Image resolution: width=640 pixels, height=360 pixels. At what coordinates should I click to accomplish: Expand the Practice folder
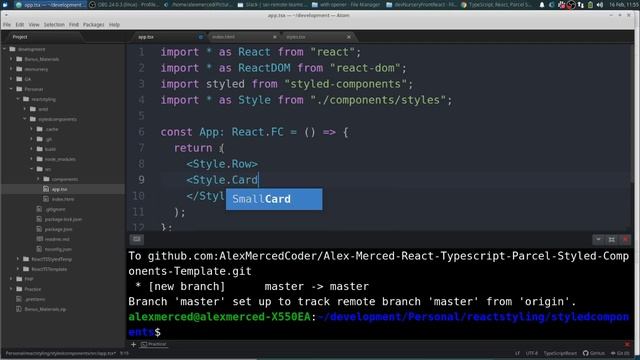point(11,289)
